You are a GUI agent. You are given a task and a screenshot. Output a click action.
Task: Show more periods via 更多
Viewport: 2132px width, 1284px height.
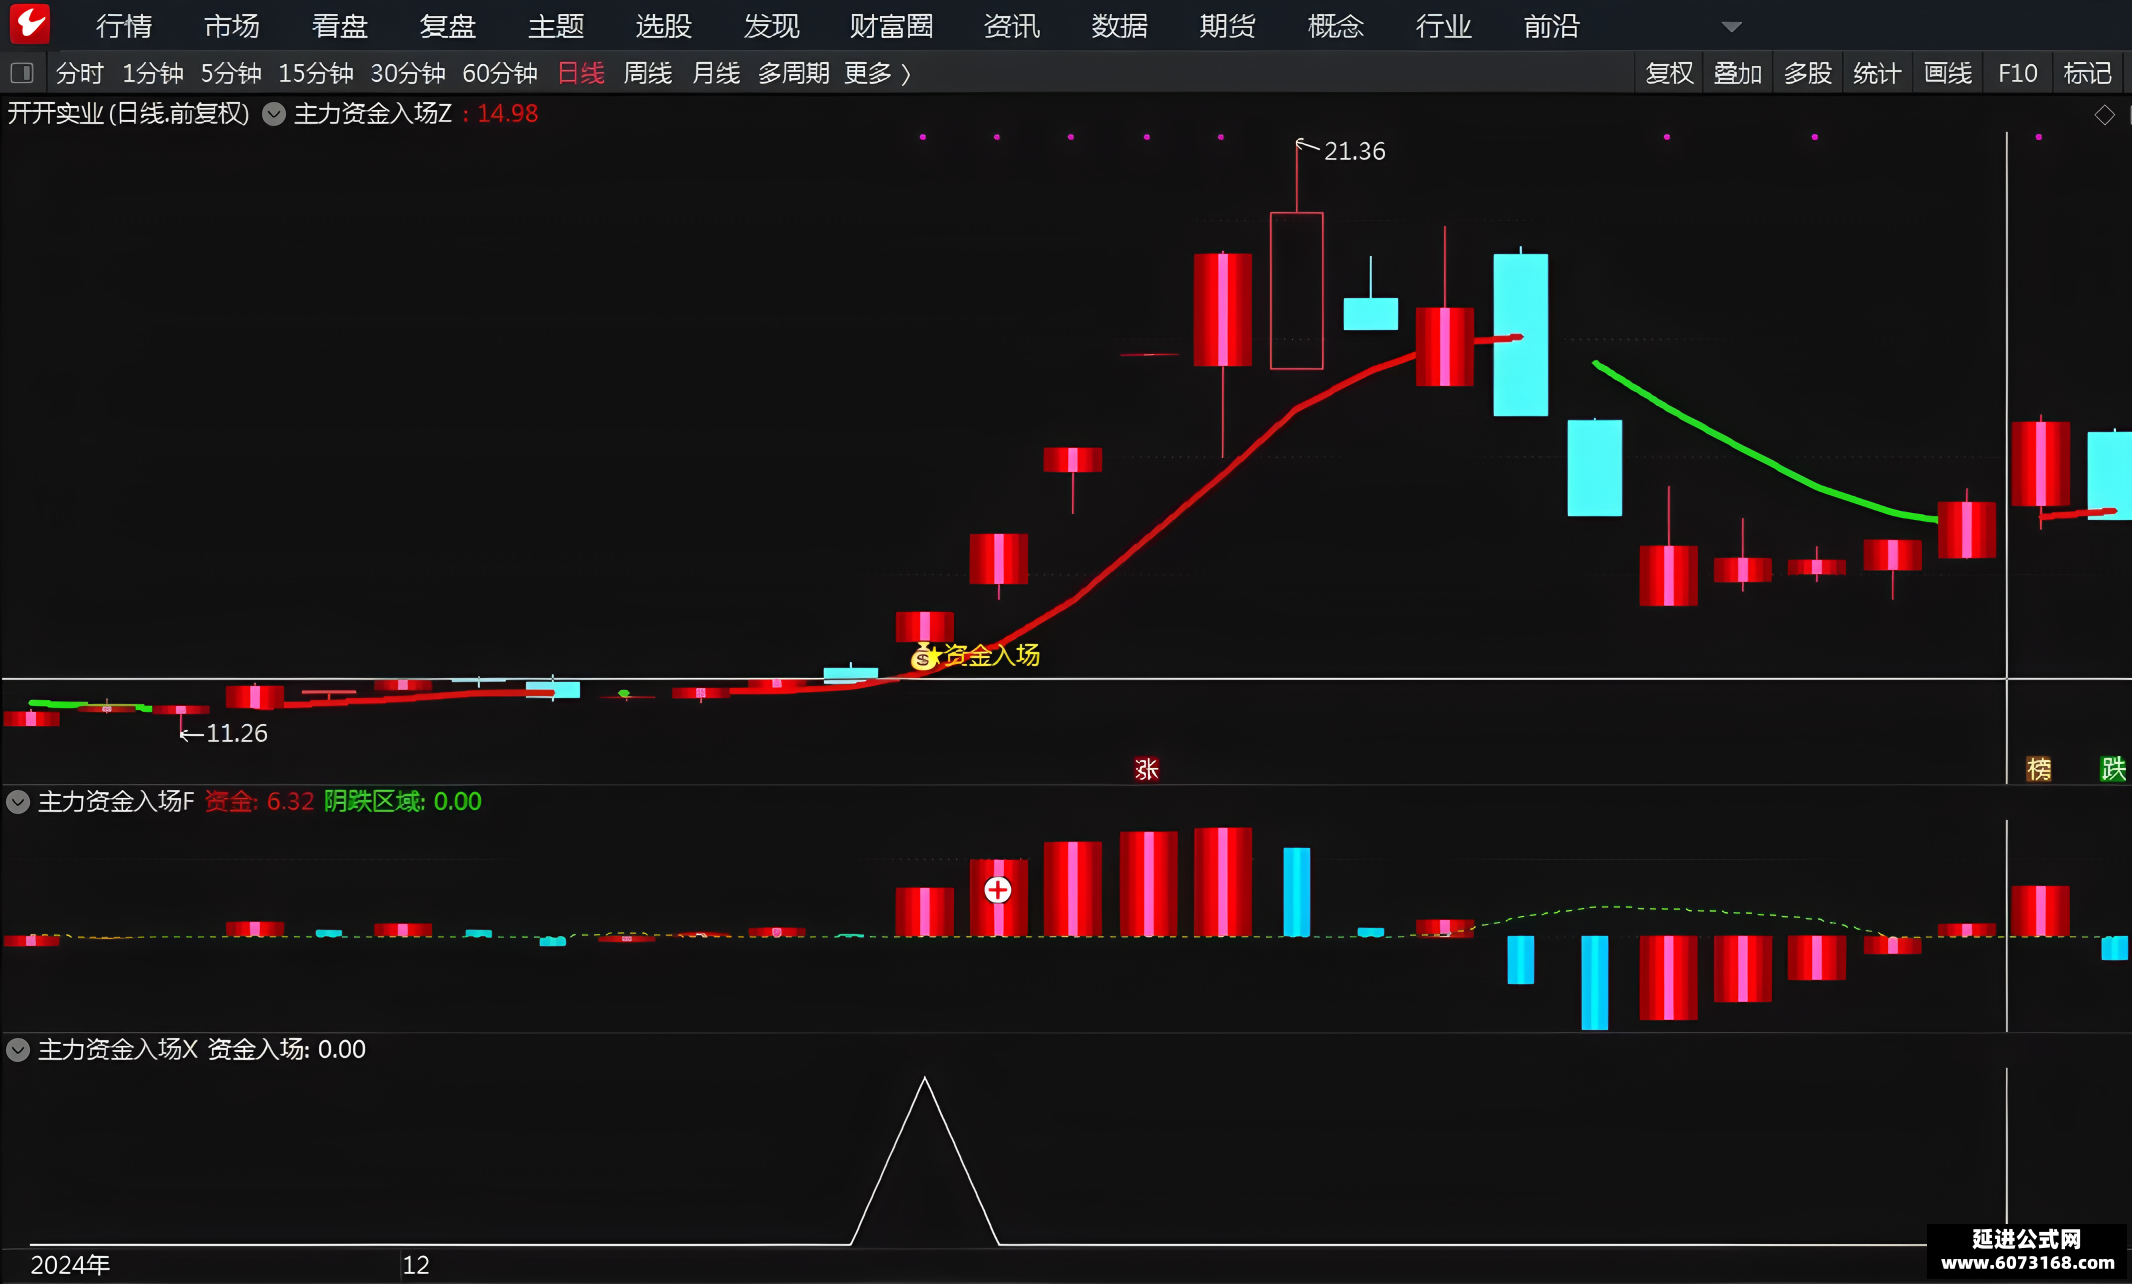877,73
